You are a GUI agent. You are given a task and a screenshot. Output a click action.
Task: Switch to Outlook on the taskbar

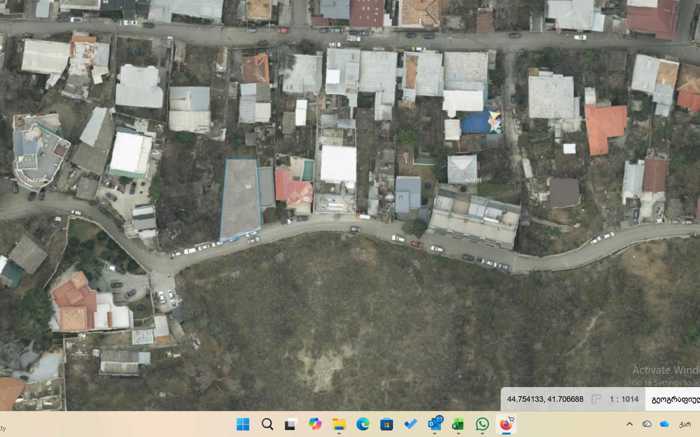(x=435, y=424)
